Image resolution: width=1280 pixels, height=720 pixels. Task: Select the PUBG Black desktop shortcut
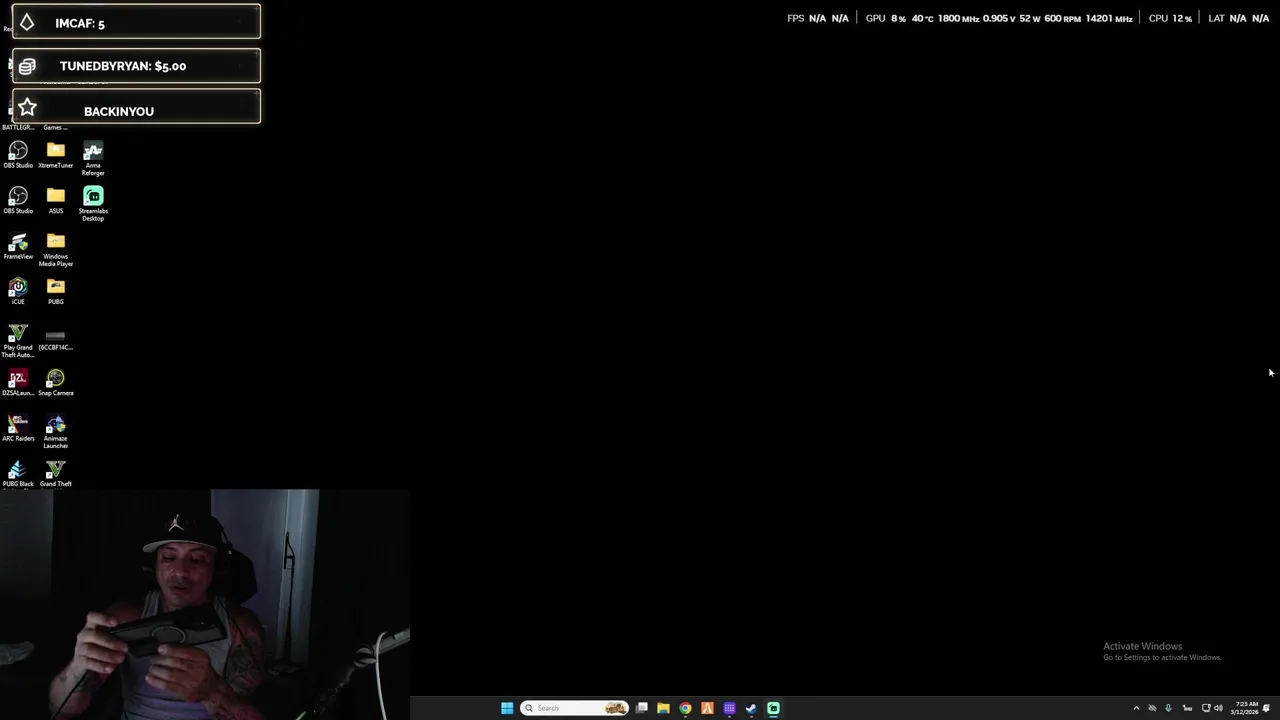coord(18,474)
